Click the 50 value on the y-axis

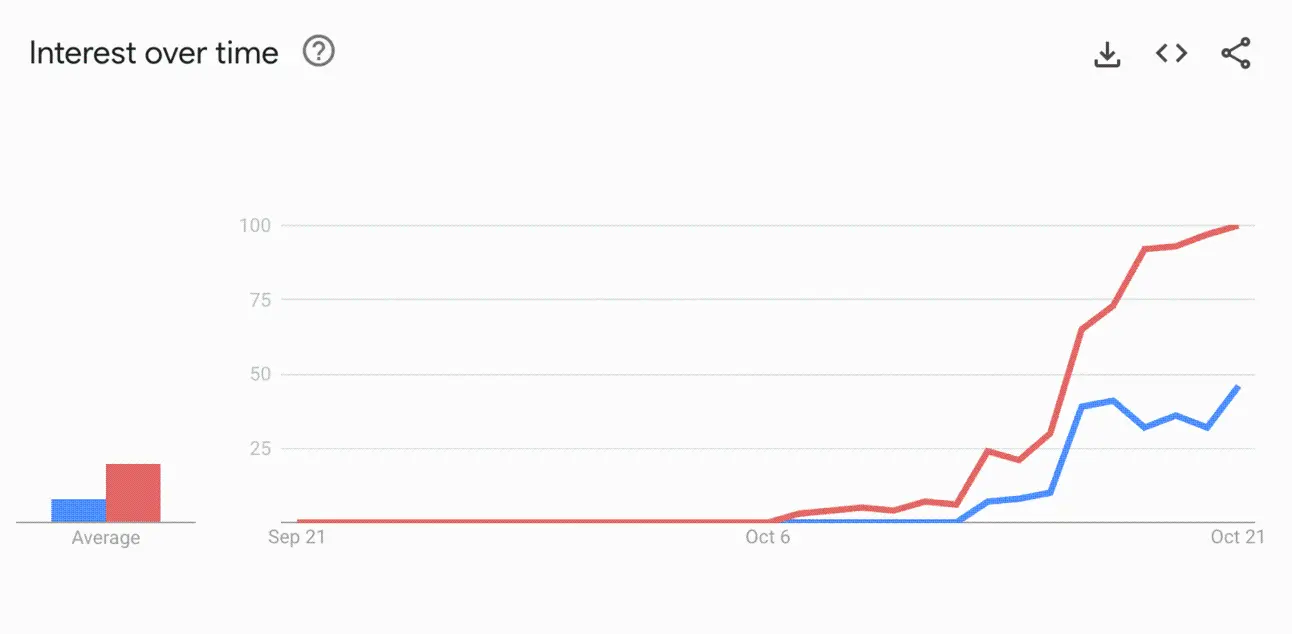[259, 374]
